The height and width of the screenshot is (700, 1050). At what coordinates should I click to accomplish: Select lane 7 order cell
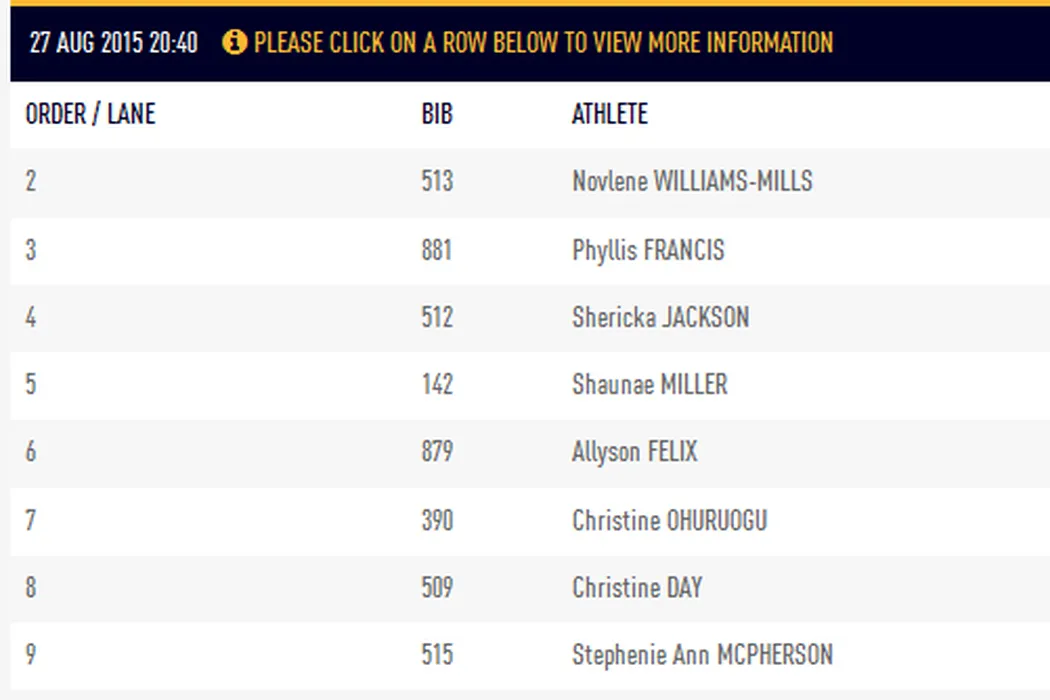(x=30, y=520)
